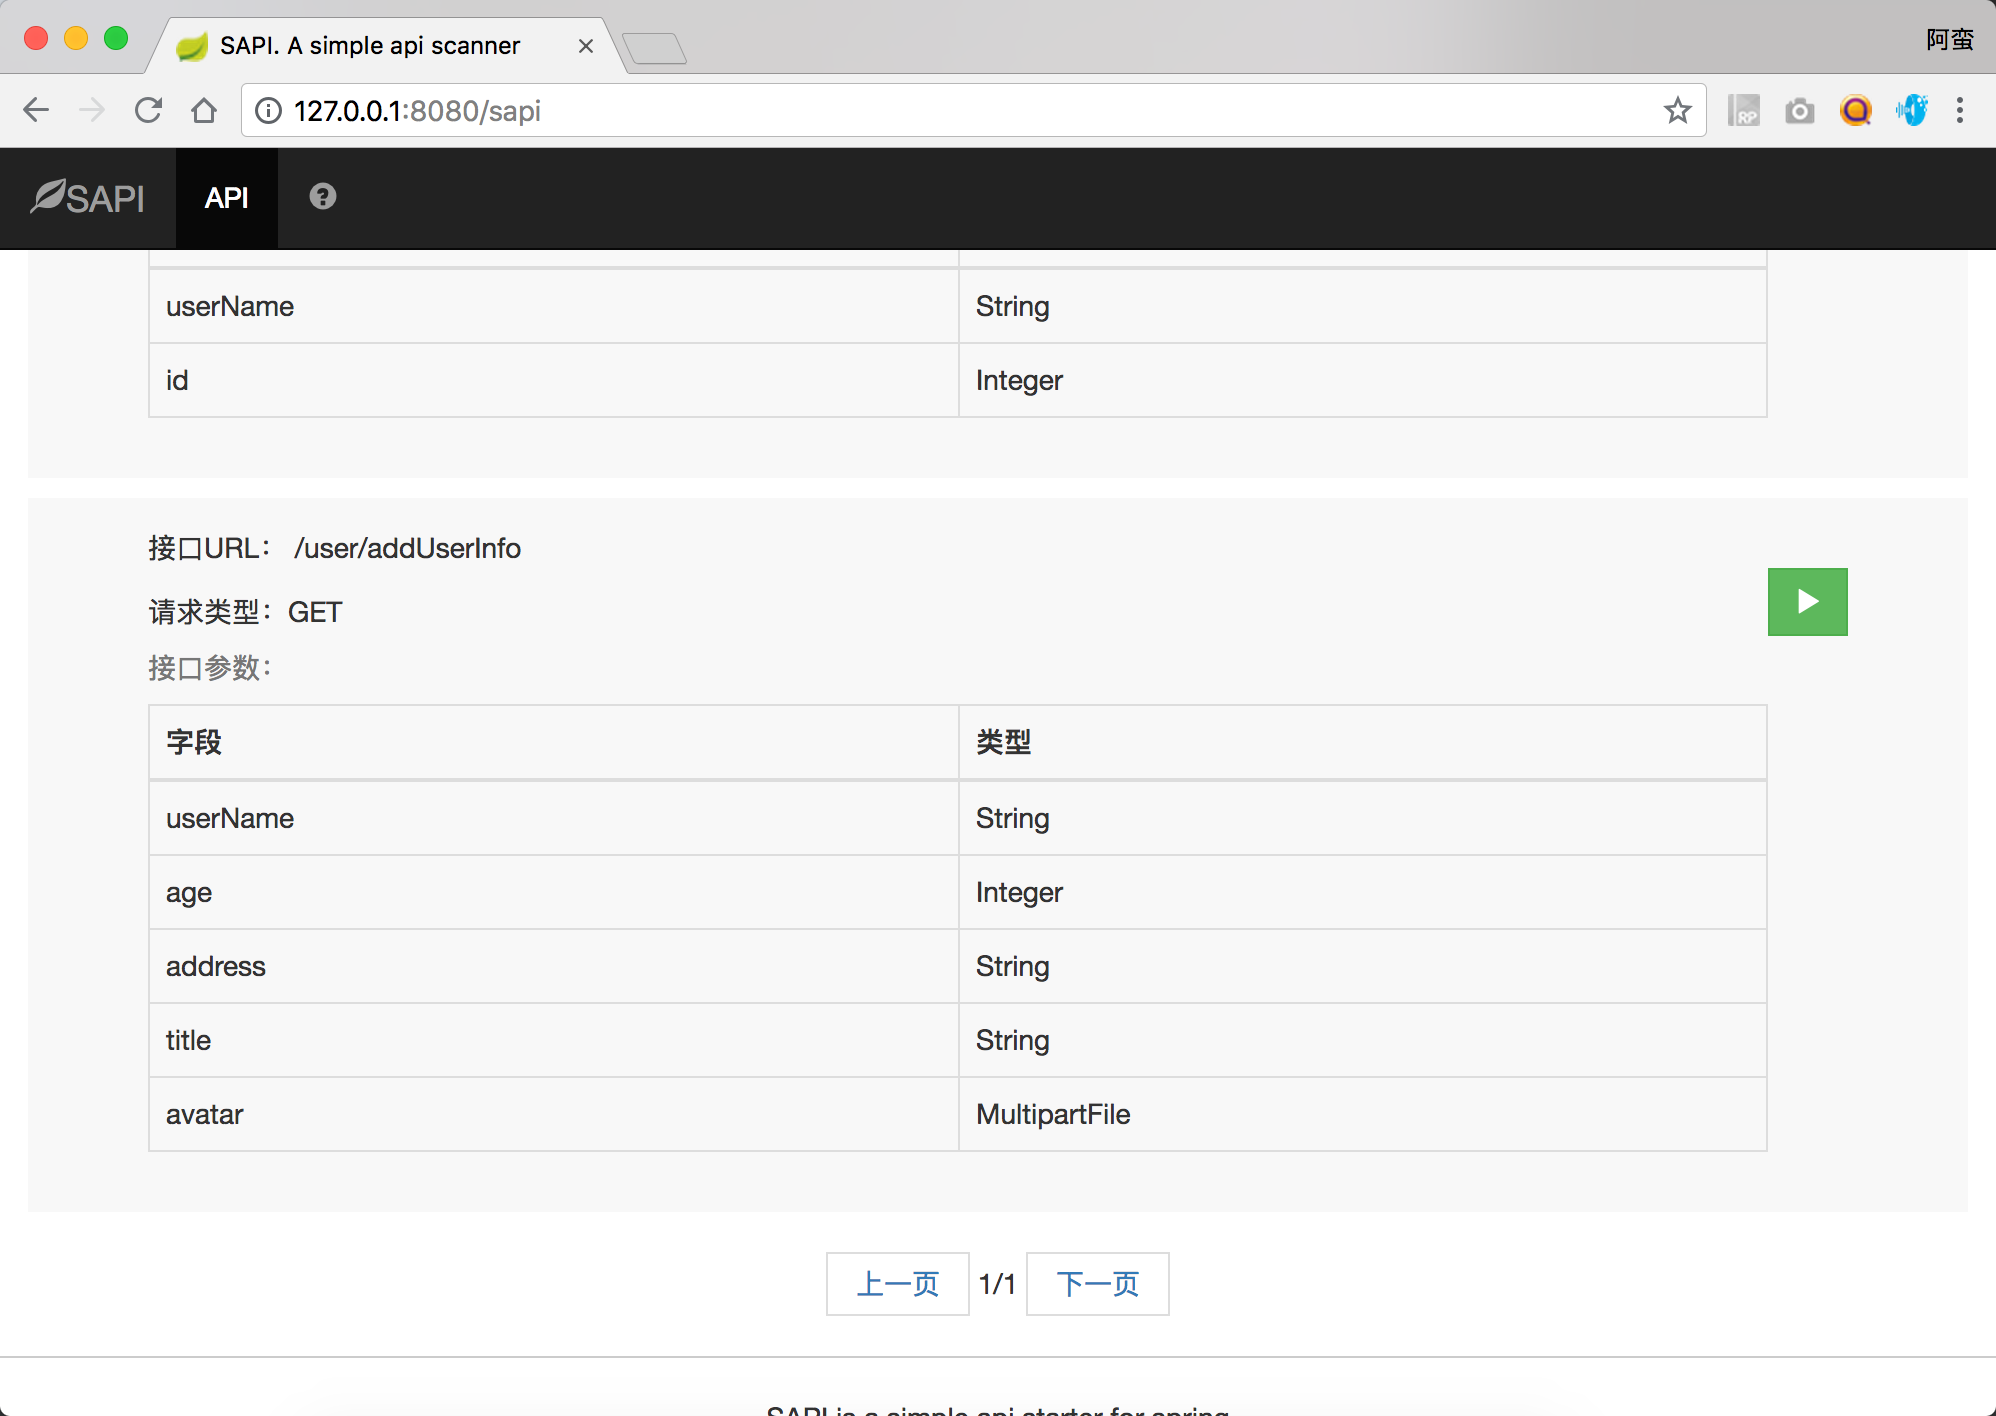Select the SAPI. A simple api scanner tab
Viewport: 1996px width, 1416px height.
(385, 46)
